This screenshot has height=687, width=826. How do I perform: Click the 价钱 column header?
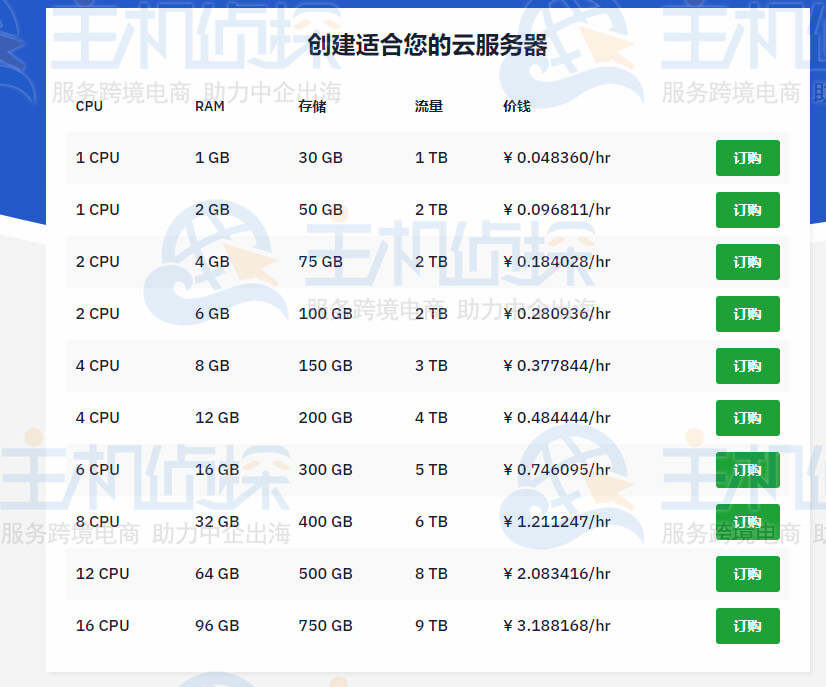517,106
